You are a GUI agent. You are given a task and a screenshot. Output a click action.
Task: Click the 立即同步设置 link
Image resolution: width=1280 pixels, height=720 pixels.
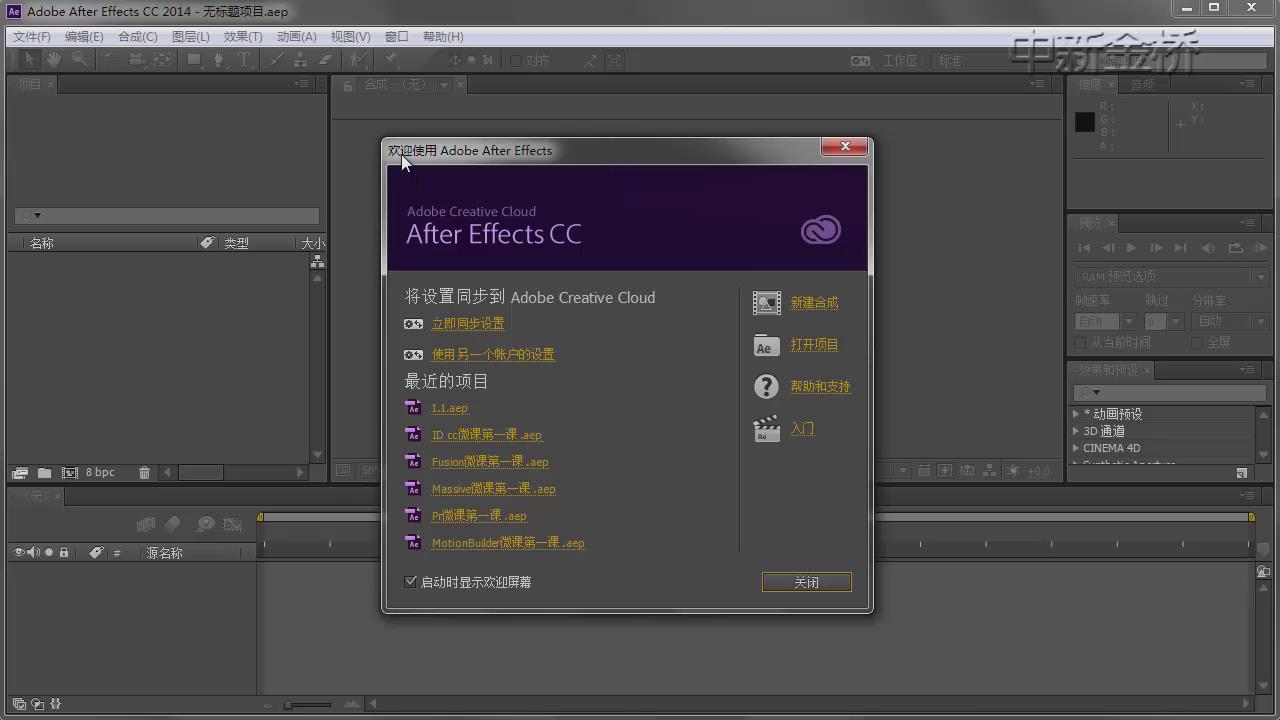468,324
